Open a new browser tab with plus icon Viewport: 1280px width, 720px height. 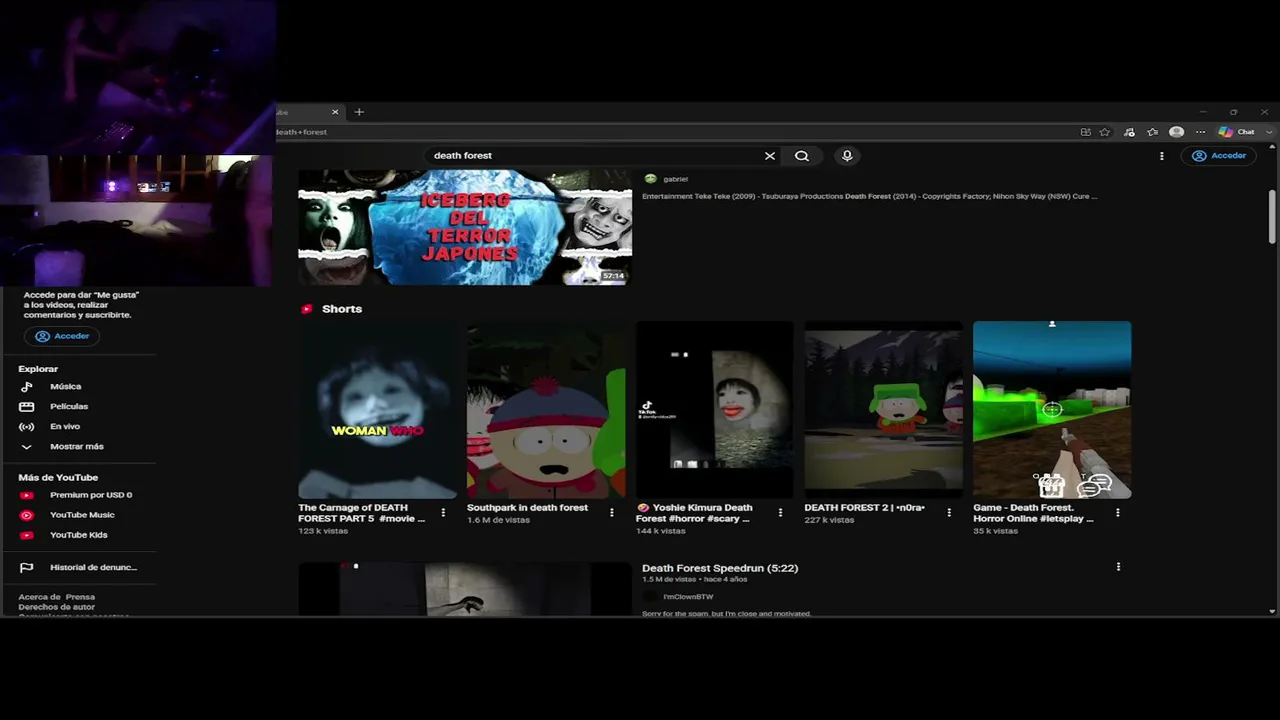coord(359,112)
